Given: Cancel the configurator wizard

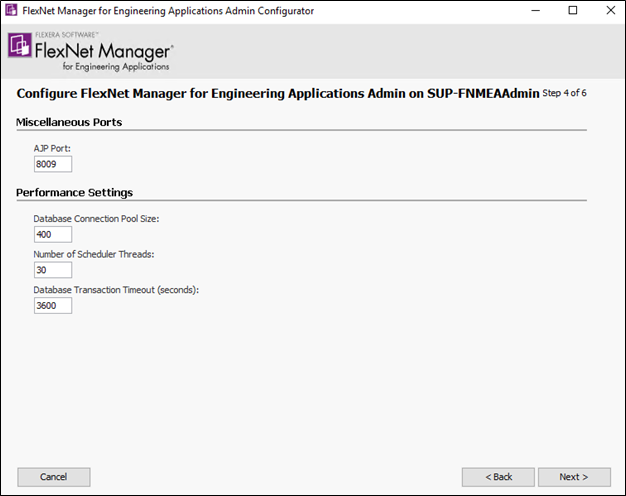Looking at the screenshot, I should coord(54,477).
